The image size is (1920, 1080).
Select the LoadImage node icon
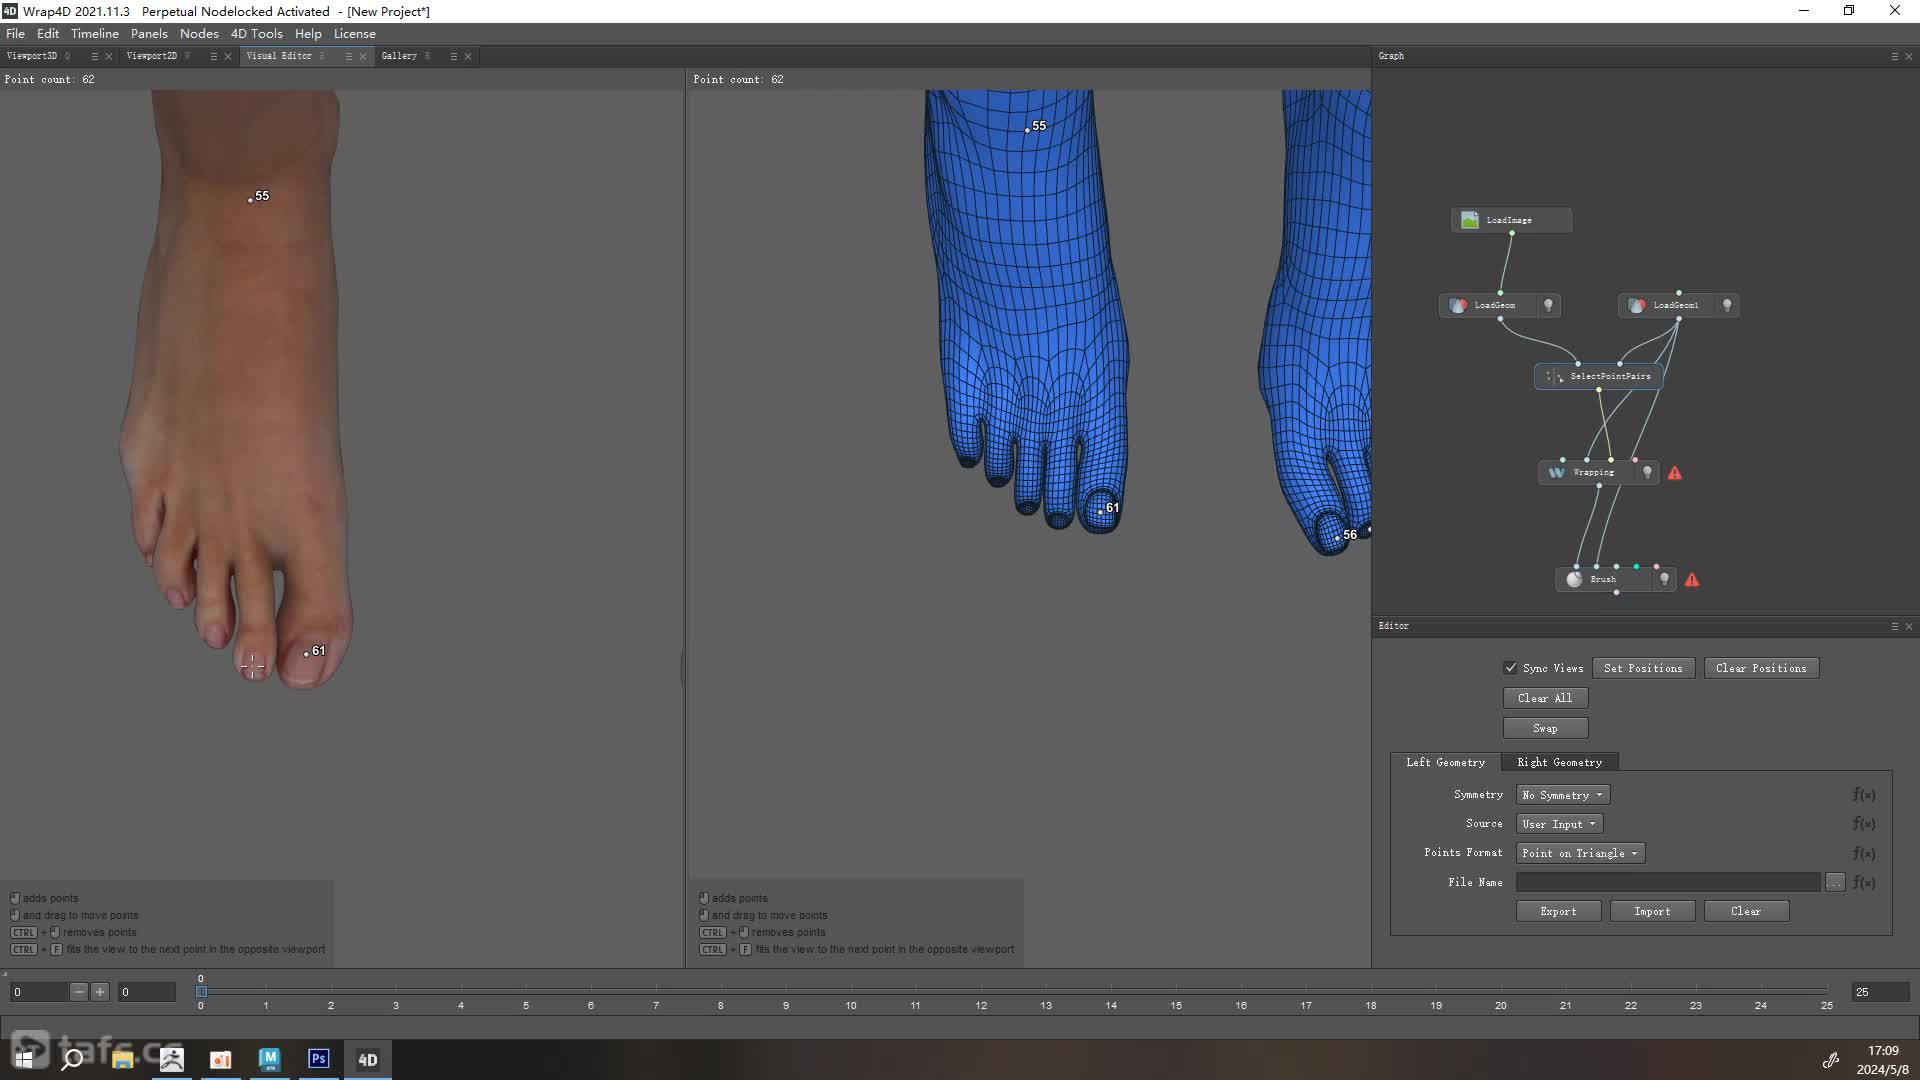pos(1469,220)
